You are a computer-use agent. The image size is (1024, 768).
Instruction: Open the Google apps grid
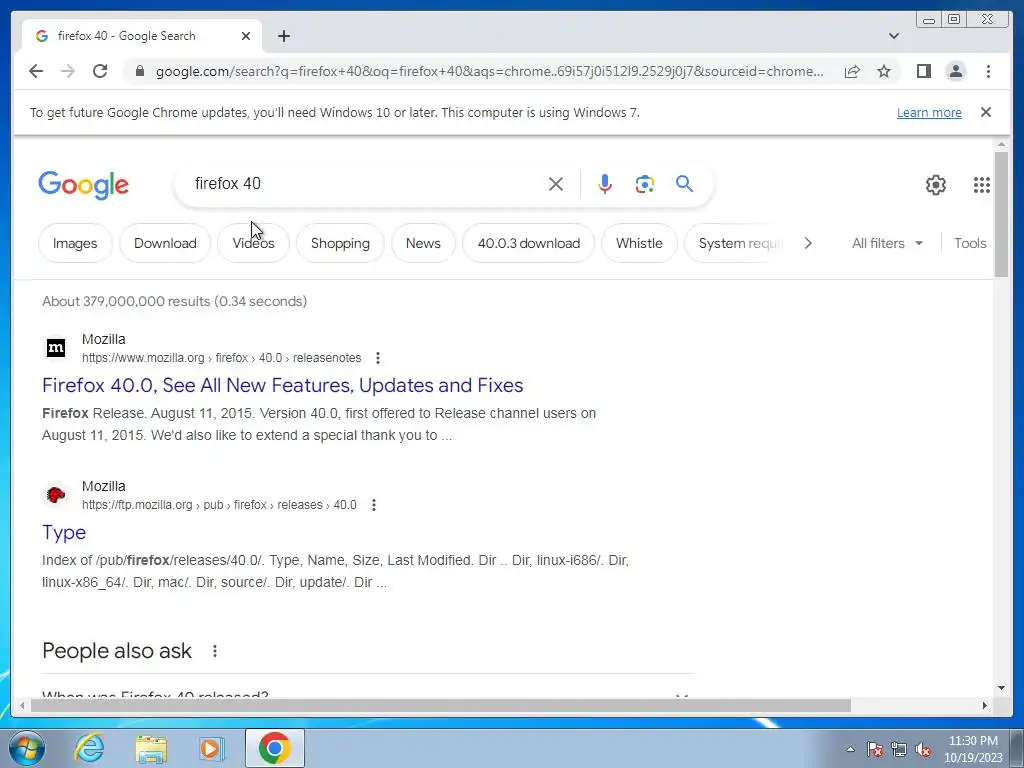tap(981, 185)
